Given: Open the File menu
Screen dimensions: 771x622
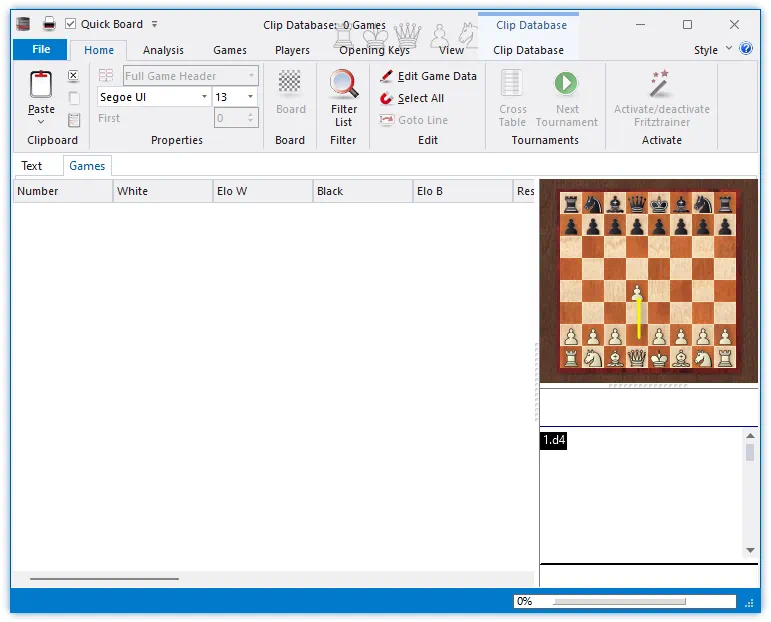Looking at the screenshot, I should [40, 49].
